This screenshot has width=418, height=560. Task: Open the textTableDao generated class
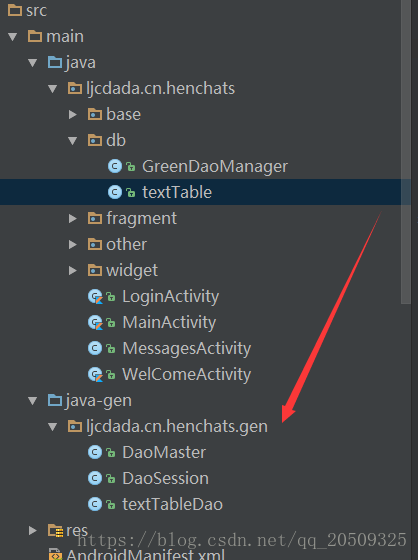click(173, 505)
